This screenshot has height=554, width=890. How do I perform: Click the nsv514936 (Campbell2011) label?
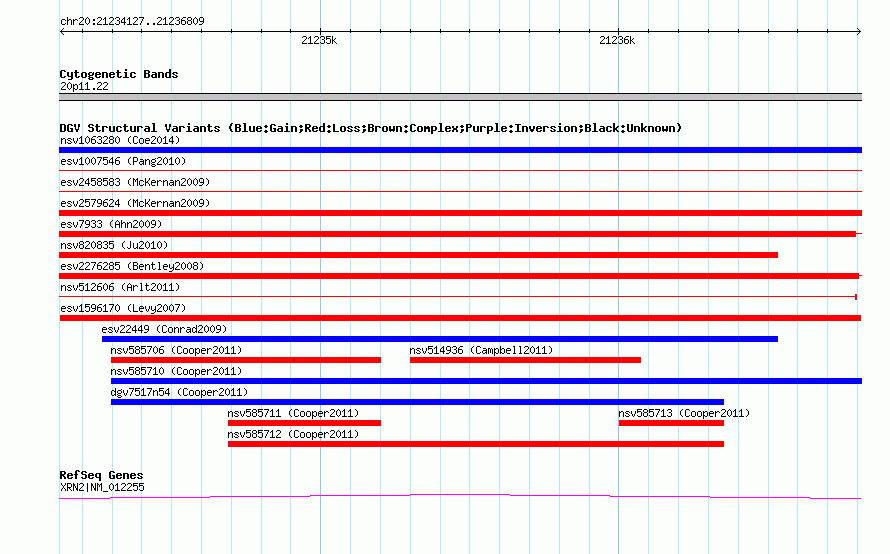(481, 350)
